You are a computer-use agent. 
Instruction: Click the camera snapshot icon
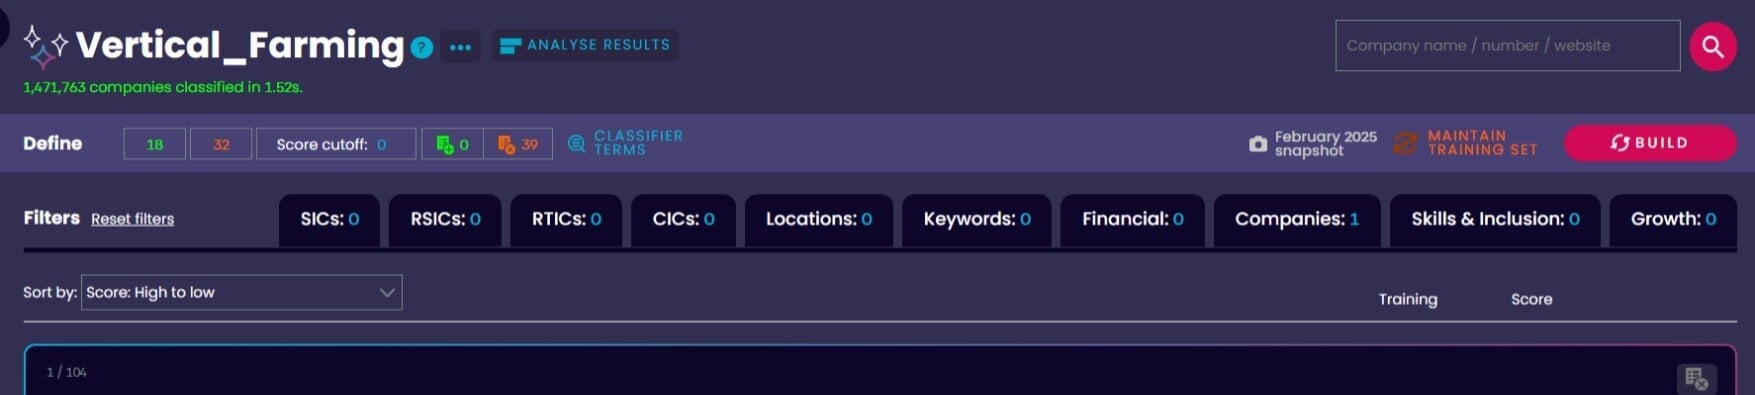1258,144
